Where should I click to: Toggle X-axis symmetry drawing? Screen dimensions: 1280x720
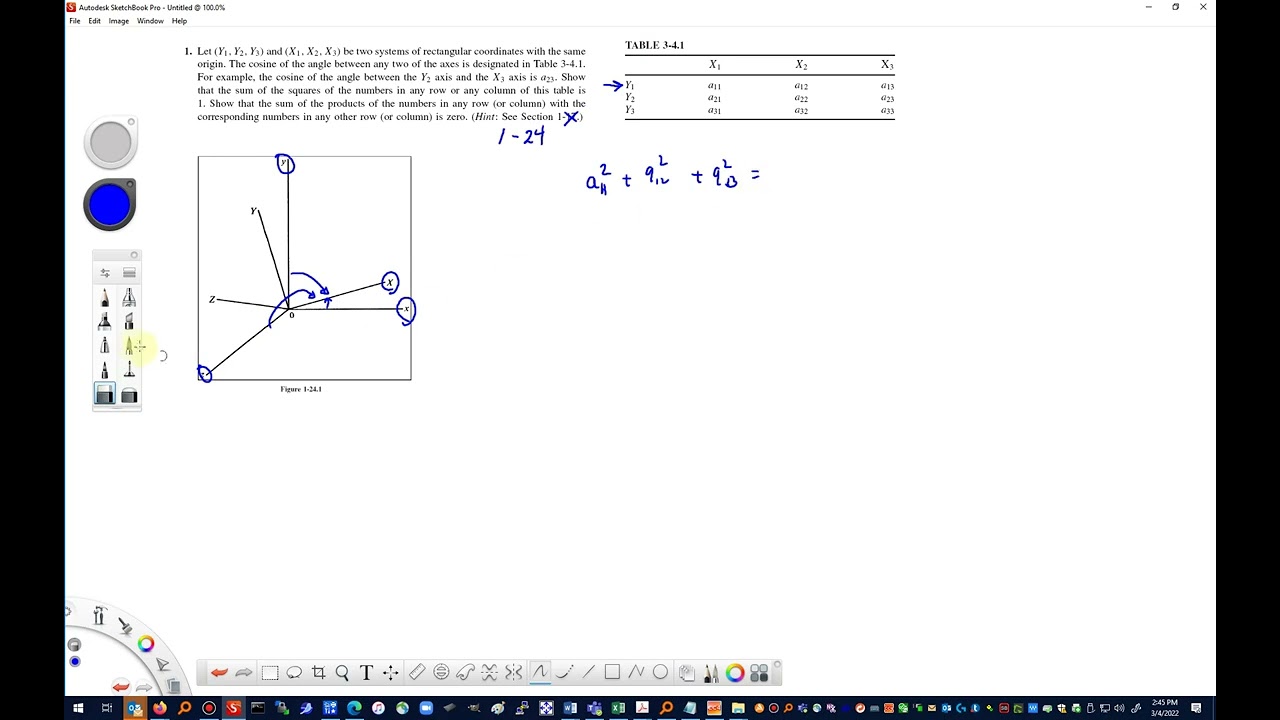point(490,673)
